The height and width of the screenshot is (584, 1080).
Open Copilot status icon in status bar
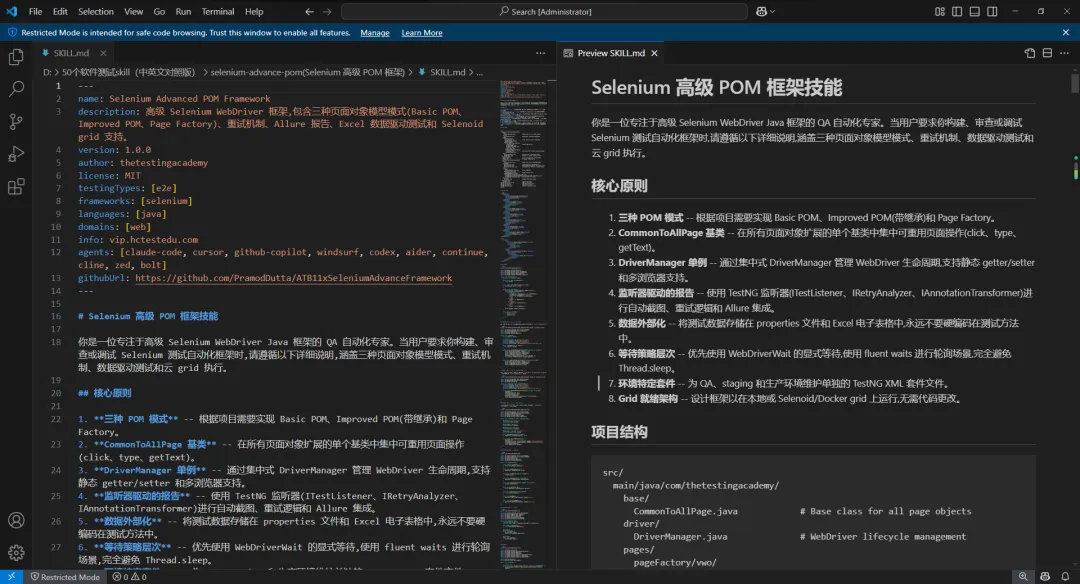(x=1045, y=576)
